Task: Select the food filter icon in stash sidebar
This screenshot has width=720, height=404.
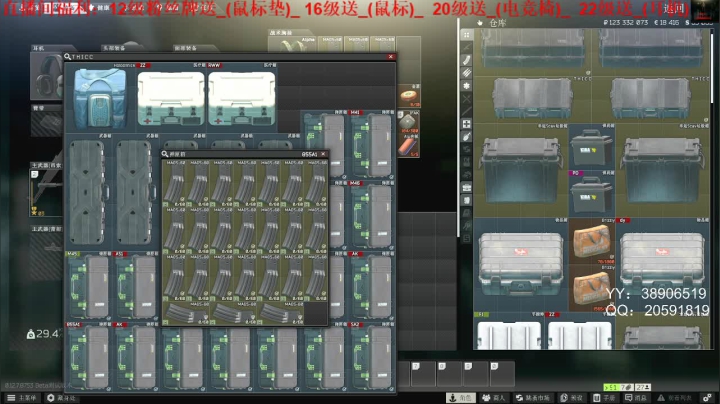Action: [x=467, y=137]
